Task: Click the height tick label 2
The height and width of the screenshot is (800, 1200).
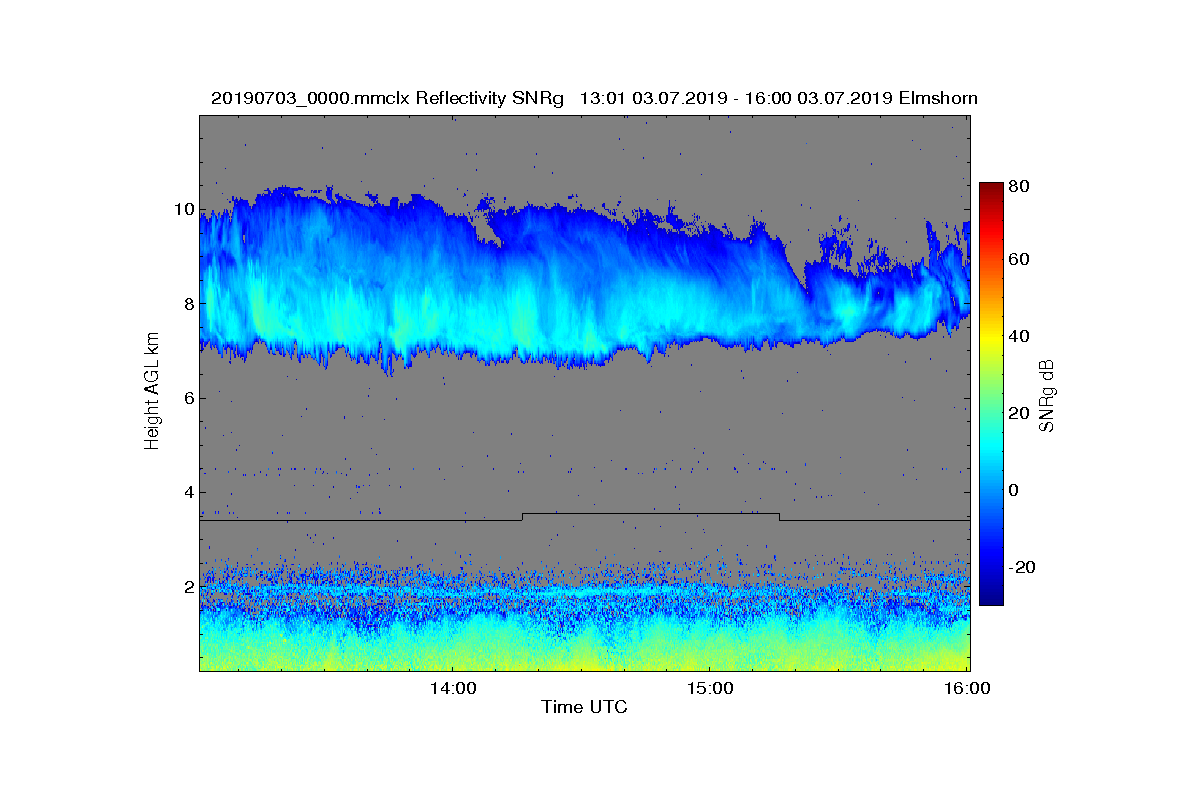Action: point(187,586)
